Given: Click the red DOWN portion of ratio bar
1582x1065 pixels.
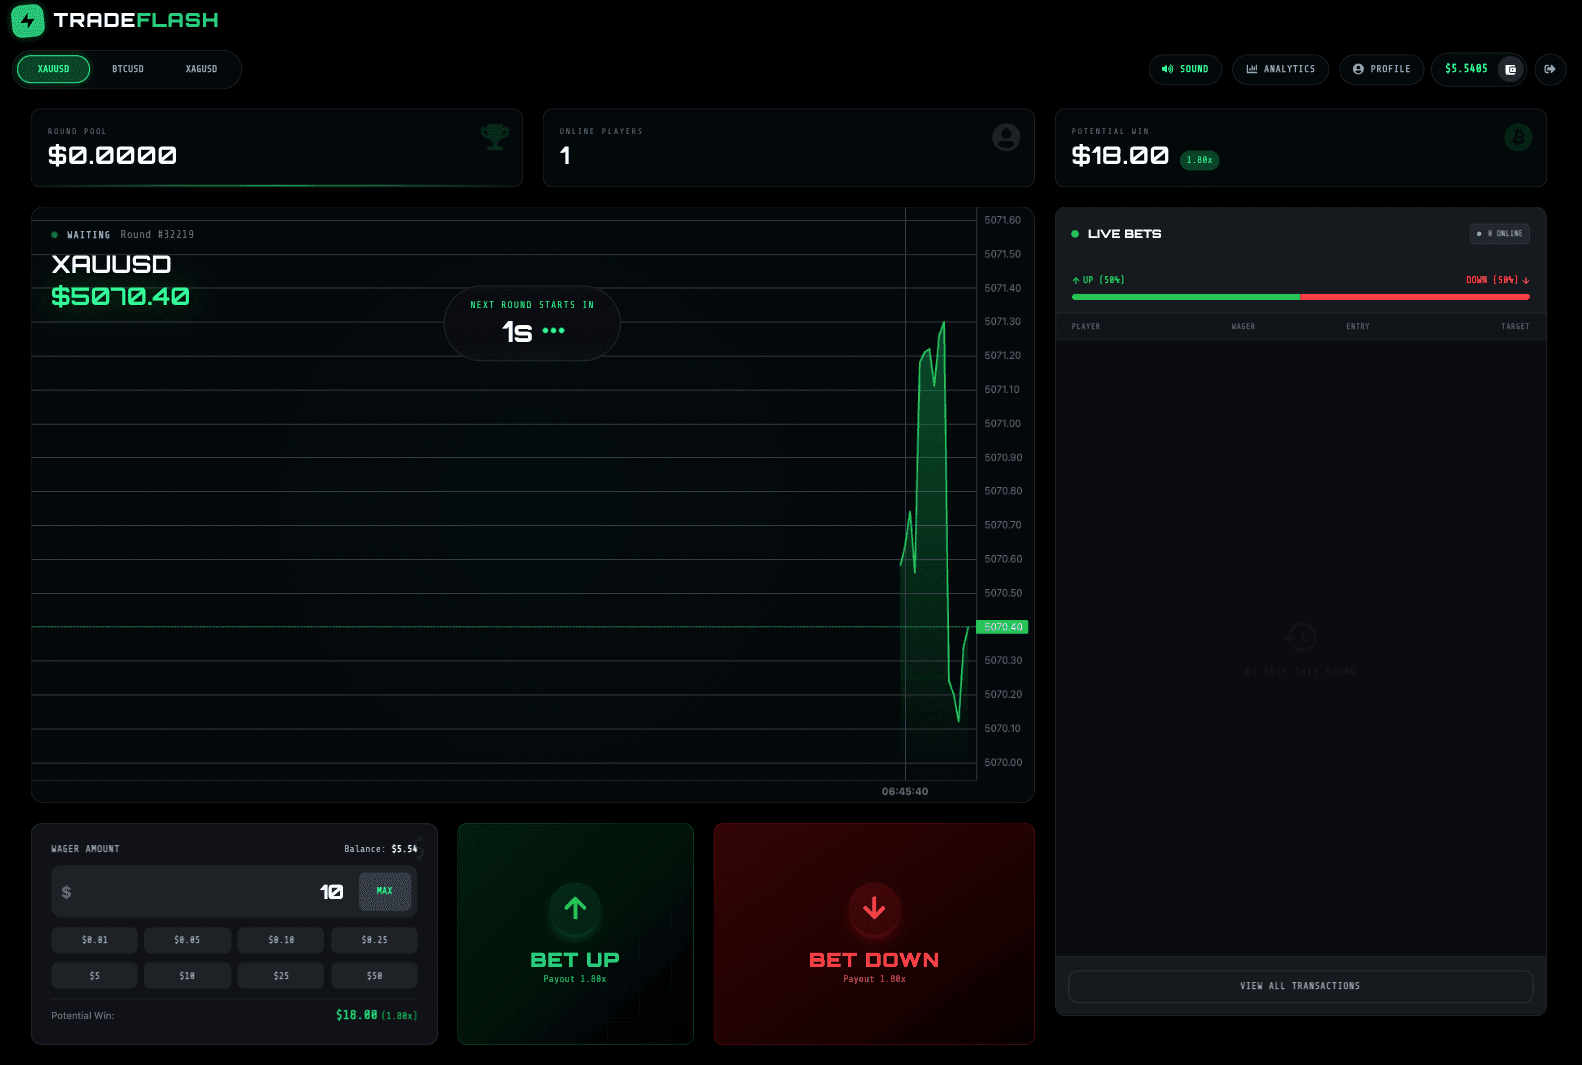Looking at the screenshot, I should [x=1415, y=297].
